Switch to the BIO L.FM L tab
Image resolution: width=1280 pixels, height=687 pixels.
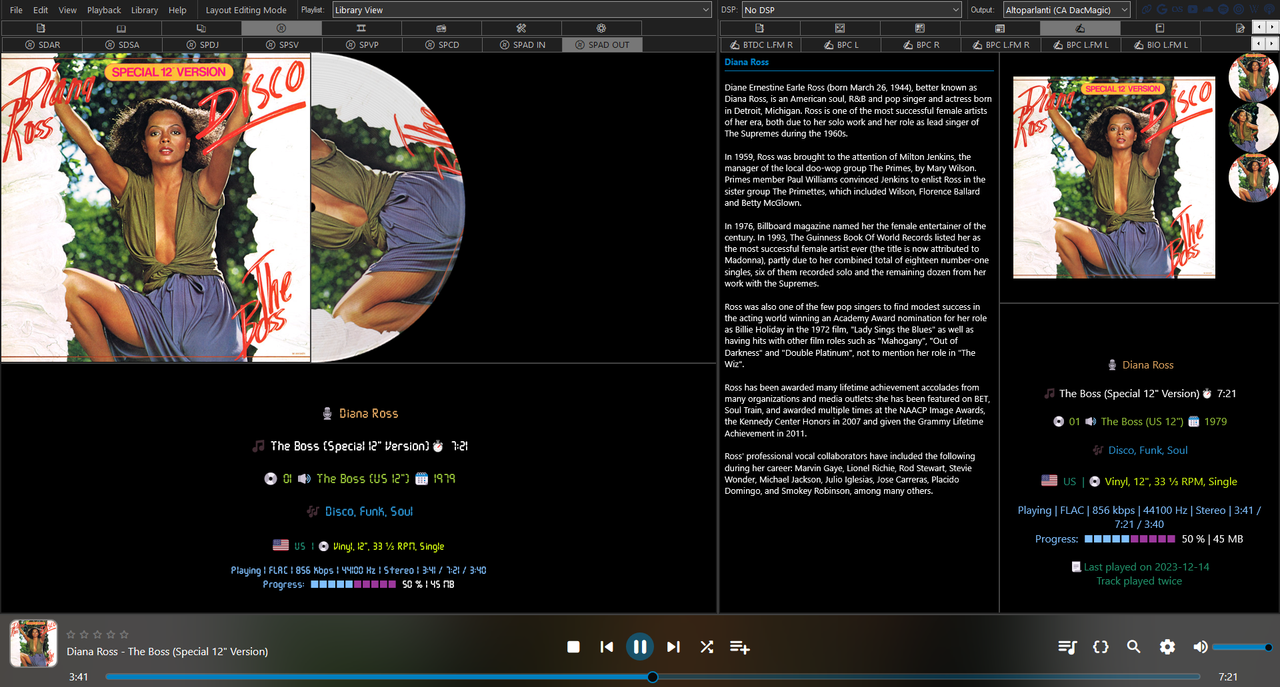[x=1161, y=45]
